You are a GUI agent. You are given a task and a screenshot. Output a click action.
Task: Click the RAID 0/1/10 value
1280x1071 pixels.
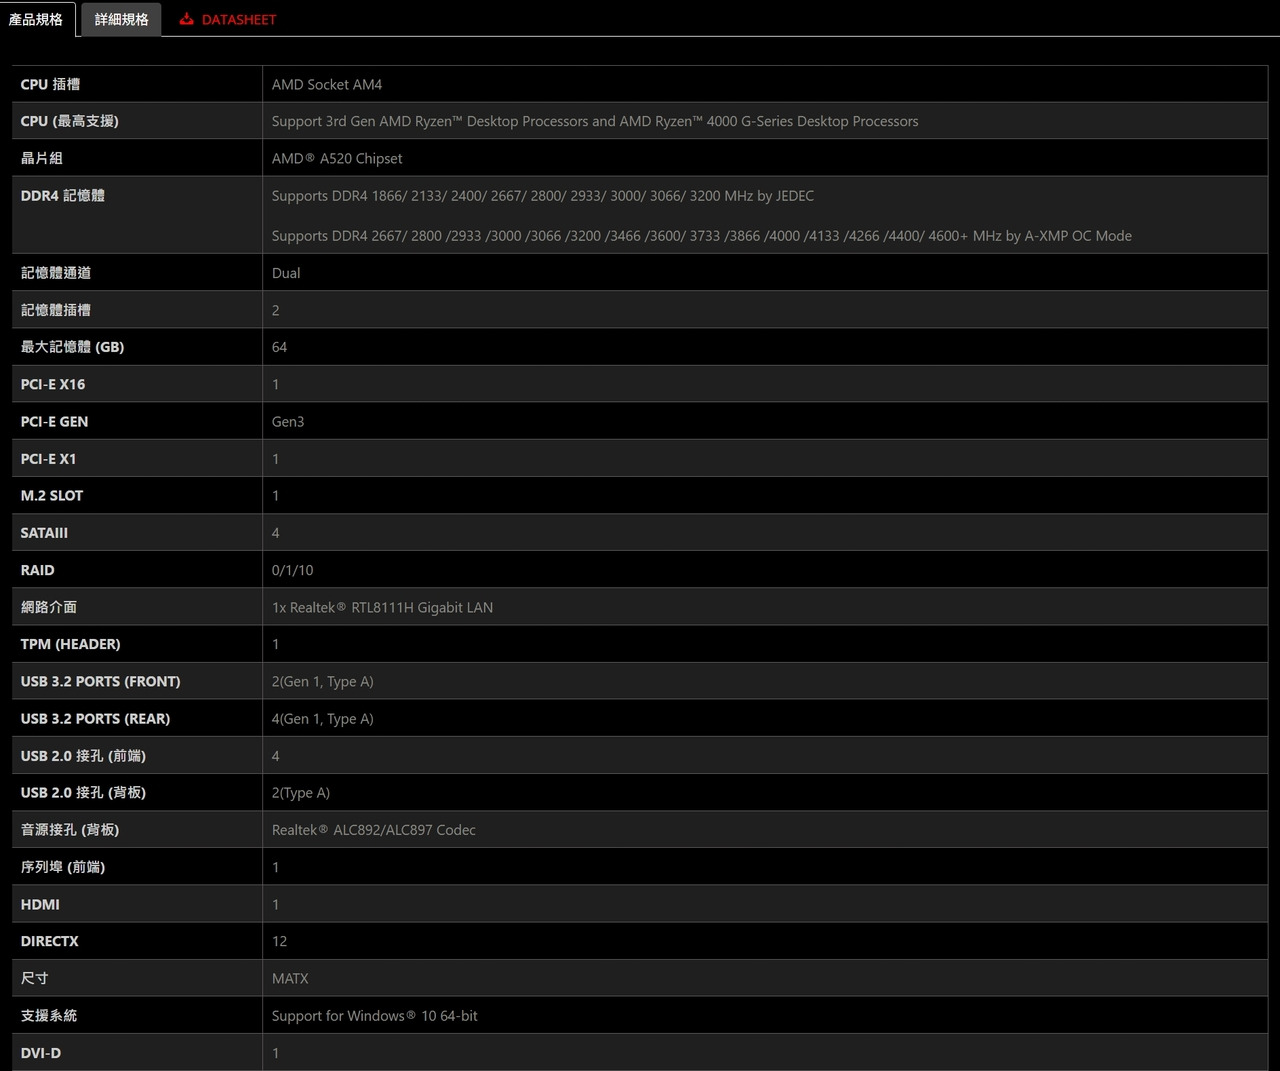coord(292,570)
